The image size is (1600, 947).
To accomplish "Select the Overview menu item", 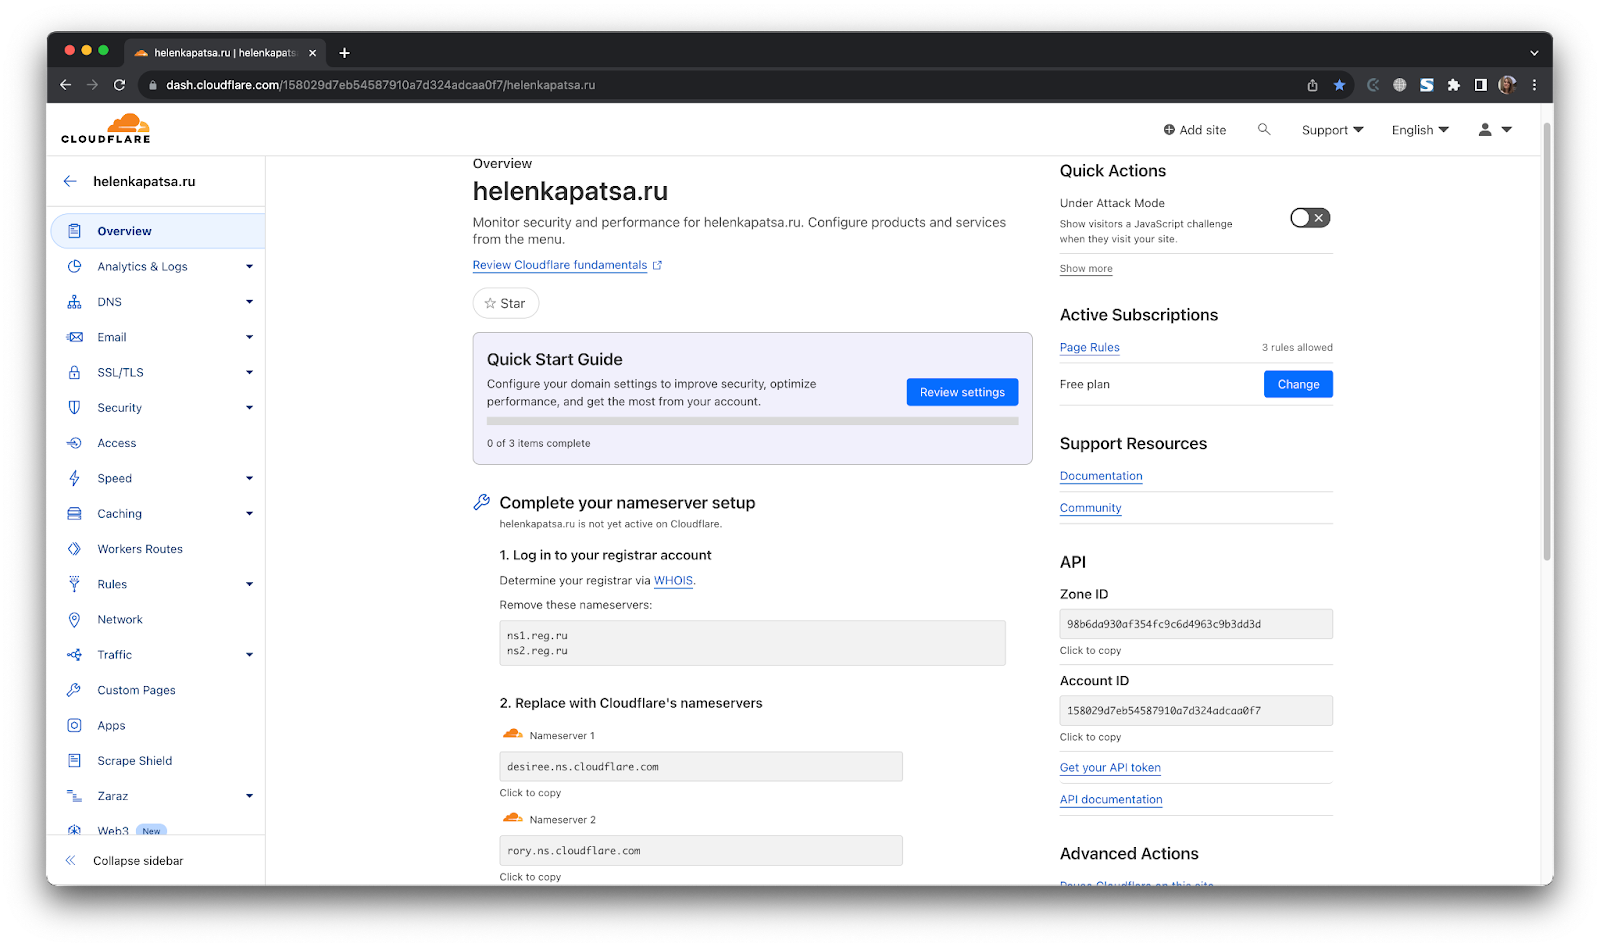I will pos(158,231).
